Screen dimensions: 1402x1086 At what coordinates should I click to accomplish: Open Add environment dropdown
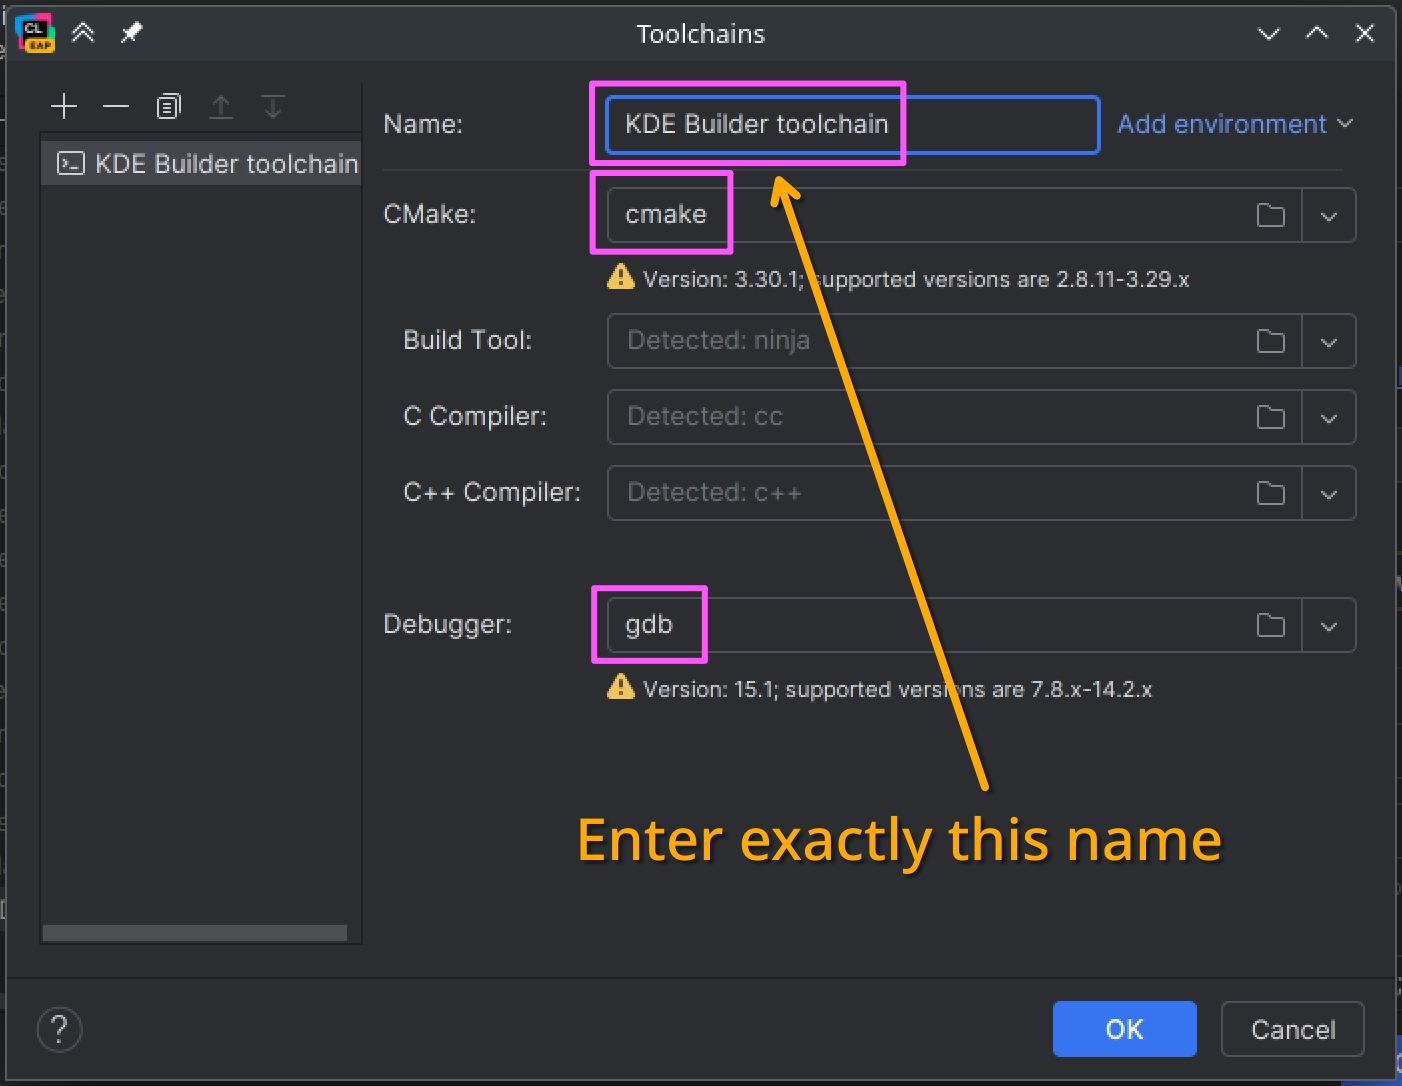pos(1235,124)
